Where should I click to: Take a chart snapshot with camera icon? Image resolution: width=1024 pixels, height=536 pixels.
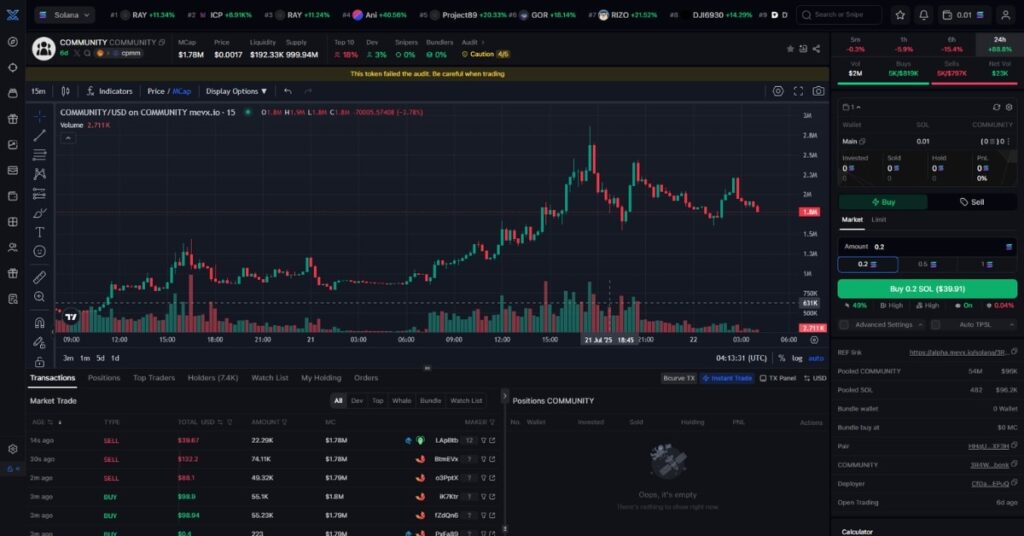(818, 91)
